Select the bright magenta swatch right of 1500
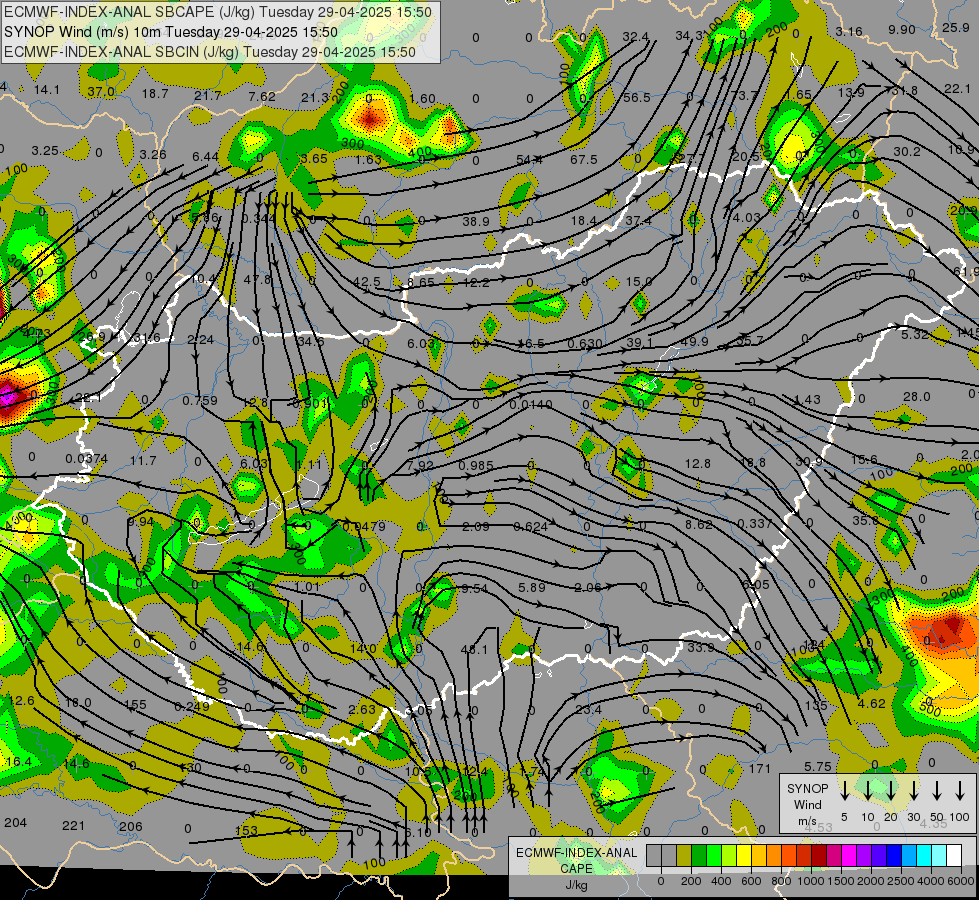 click(x=849, y=856)
